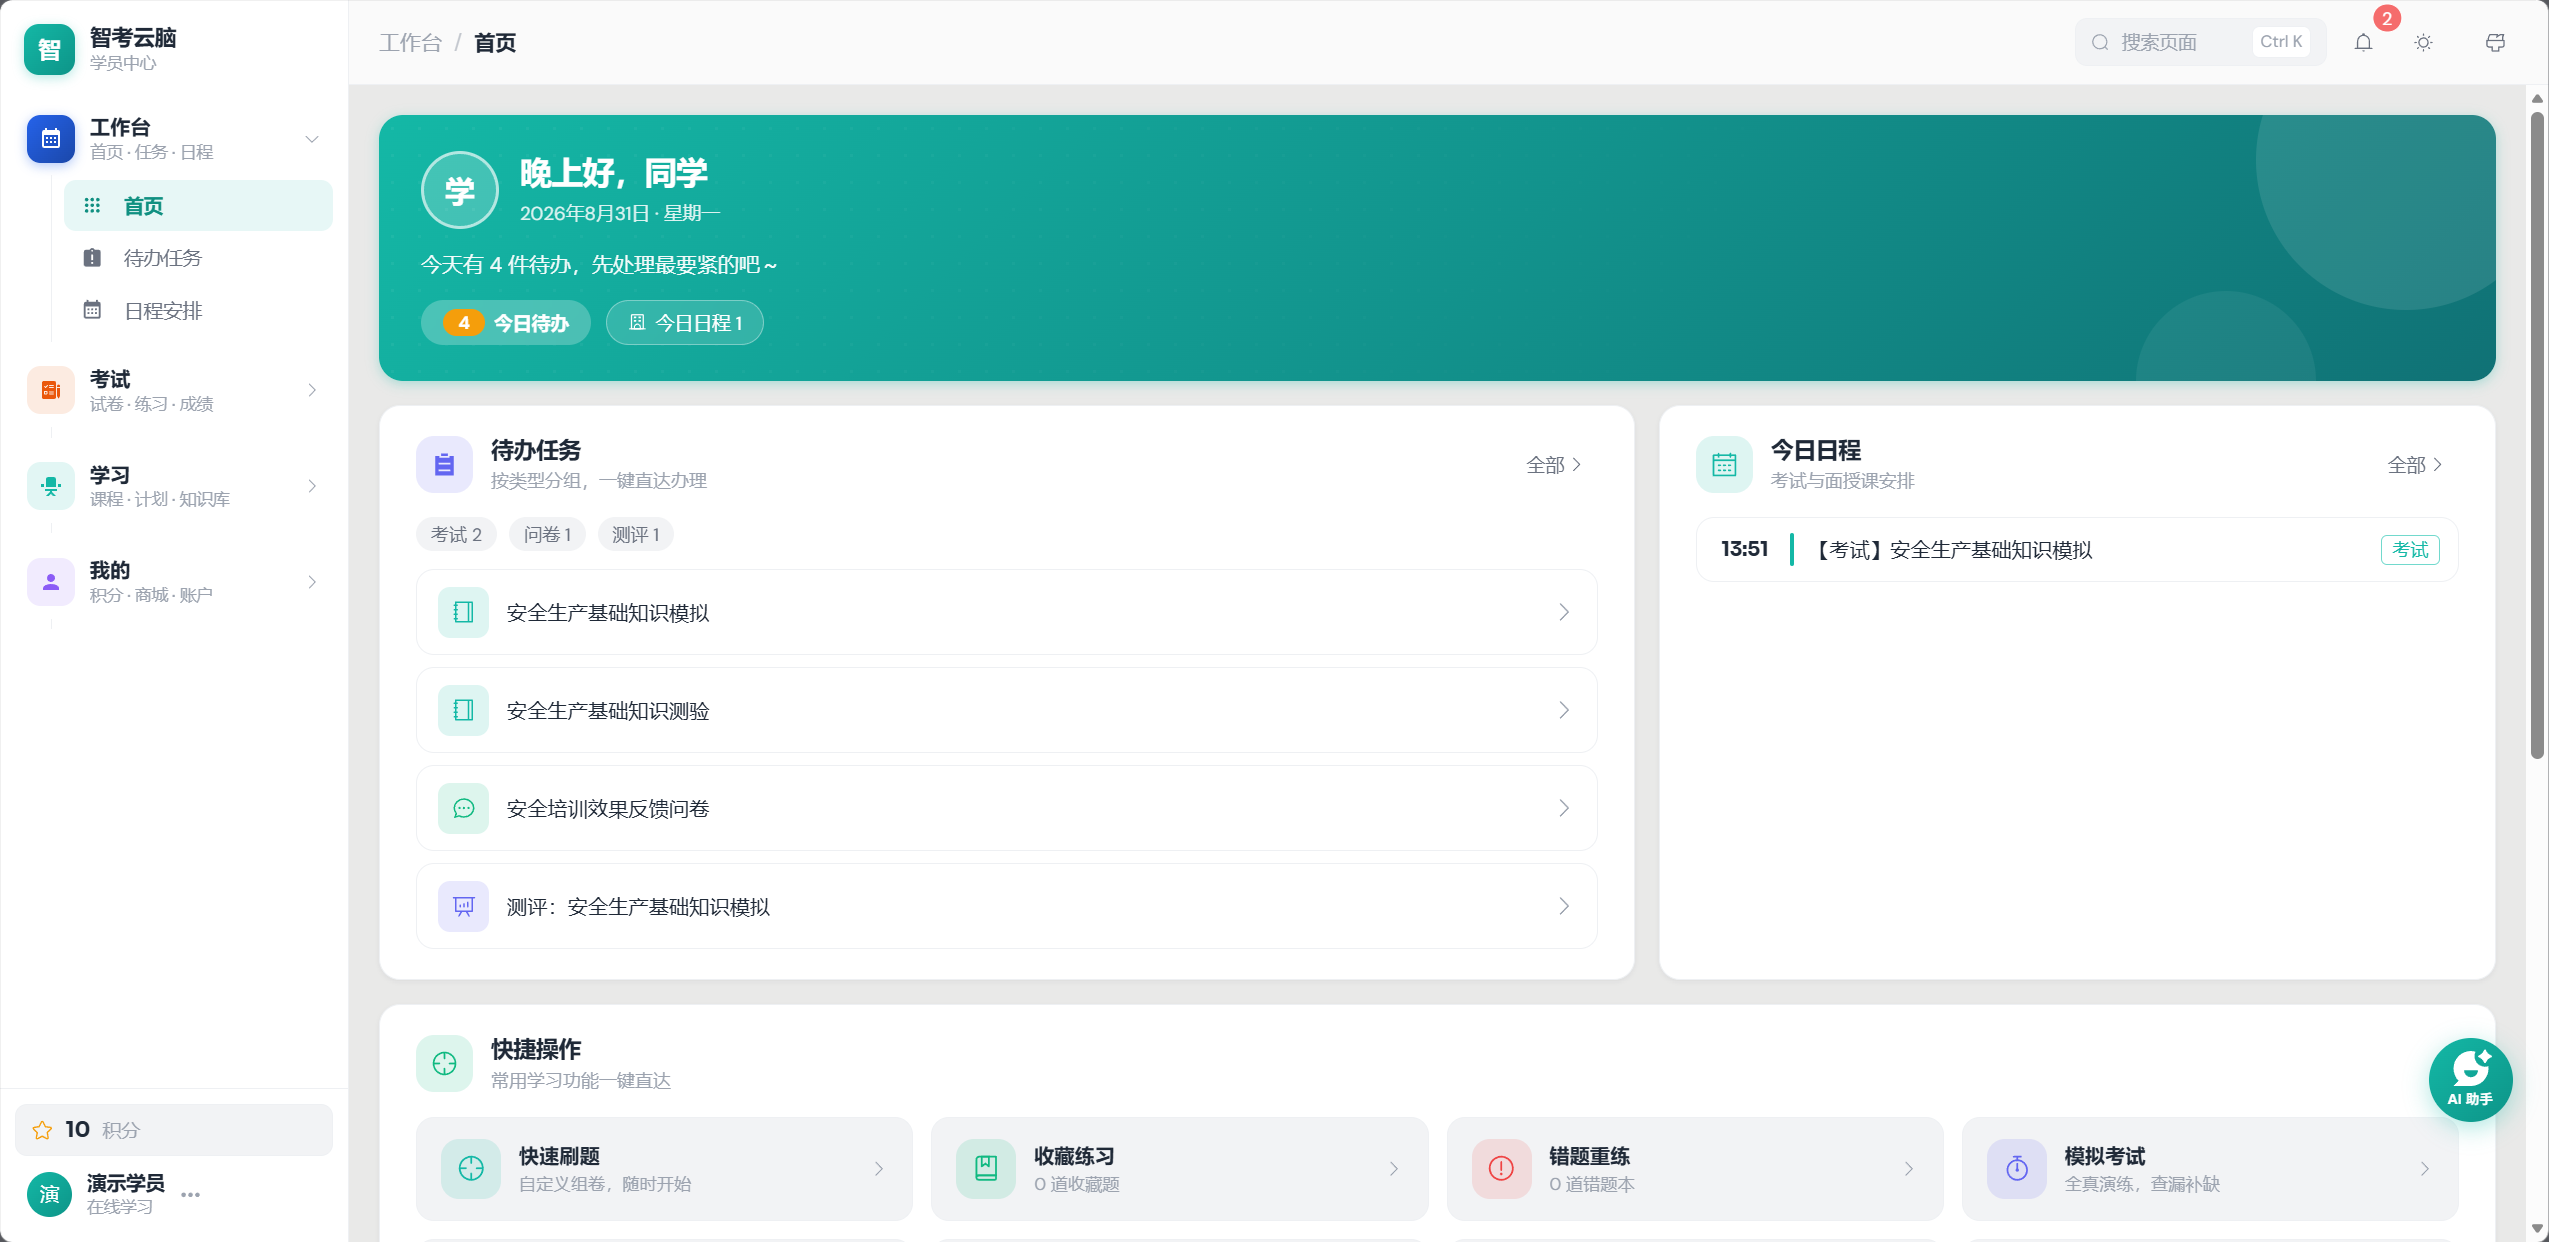Click the exam icon beside 安全生产基础知识模拟
Viewport: 2549px width, 1242px height.
coord(463,612)
